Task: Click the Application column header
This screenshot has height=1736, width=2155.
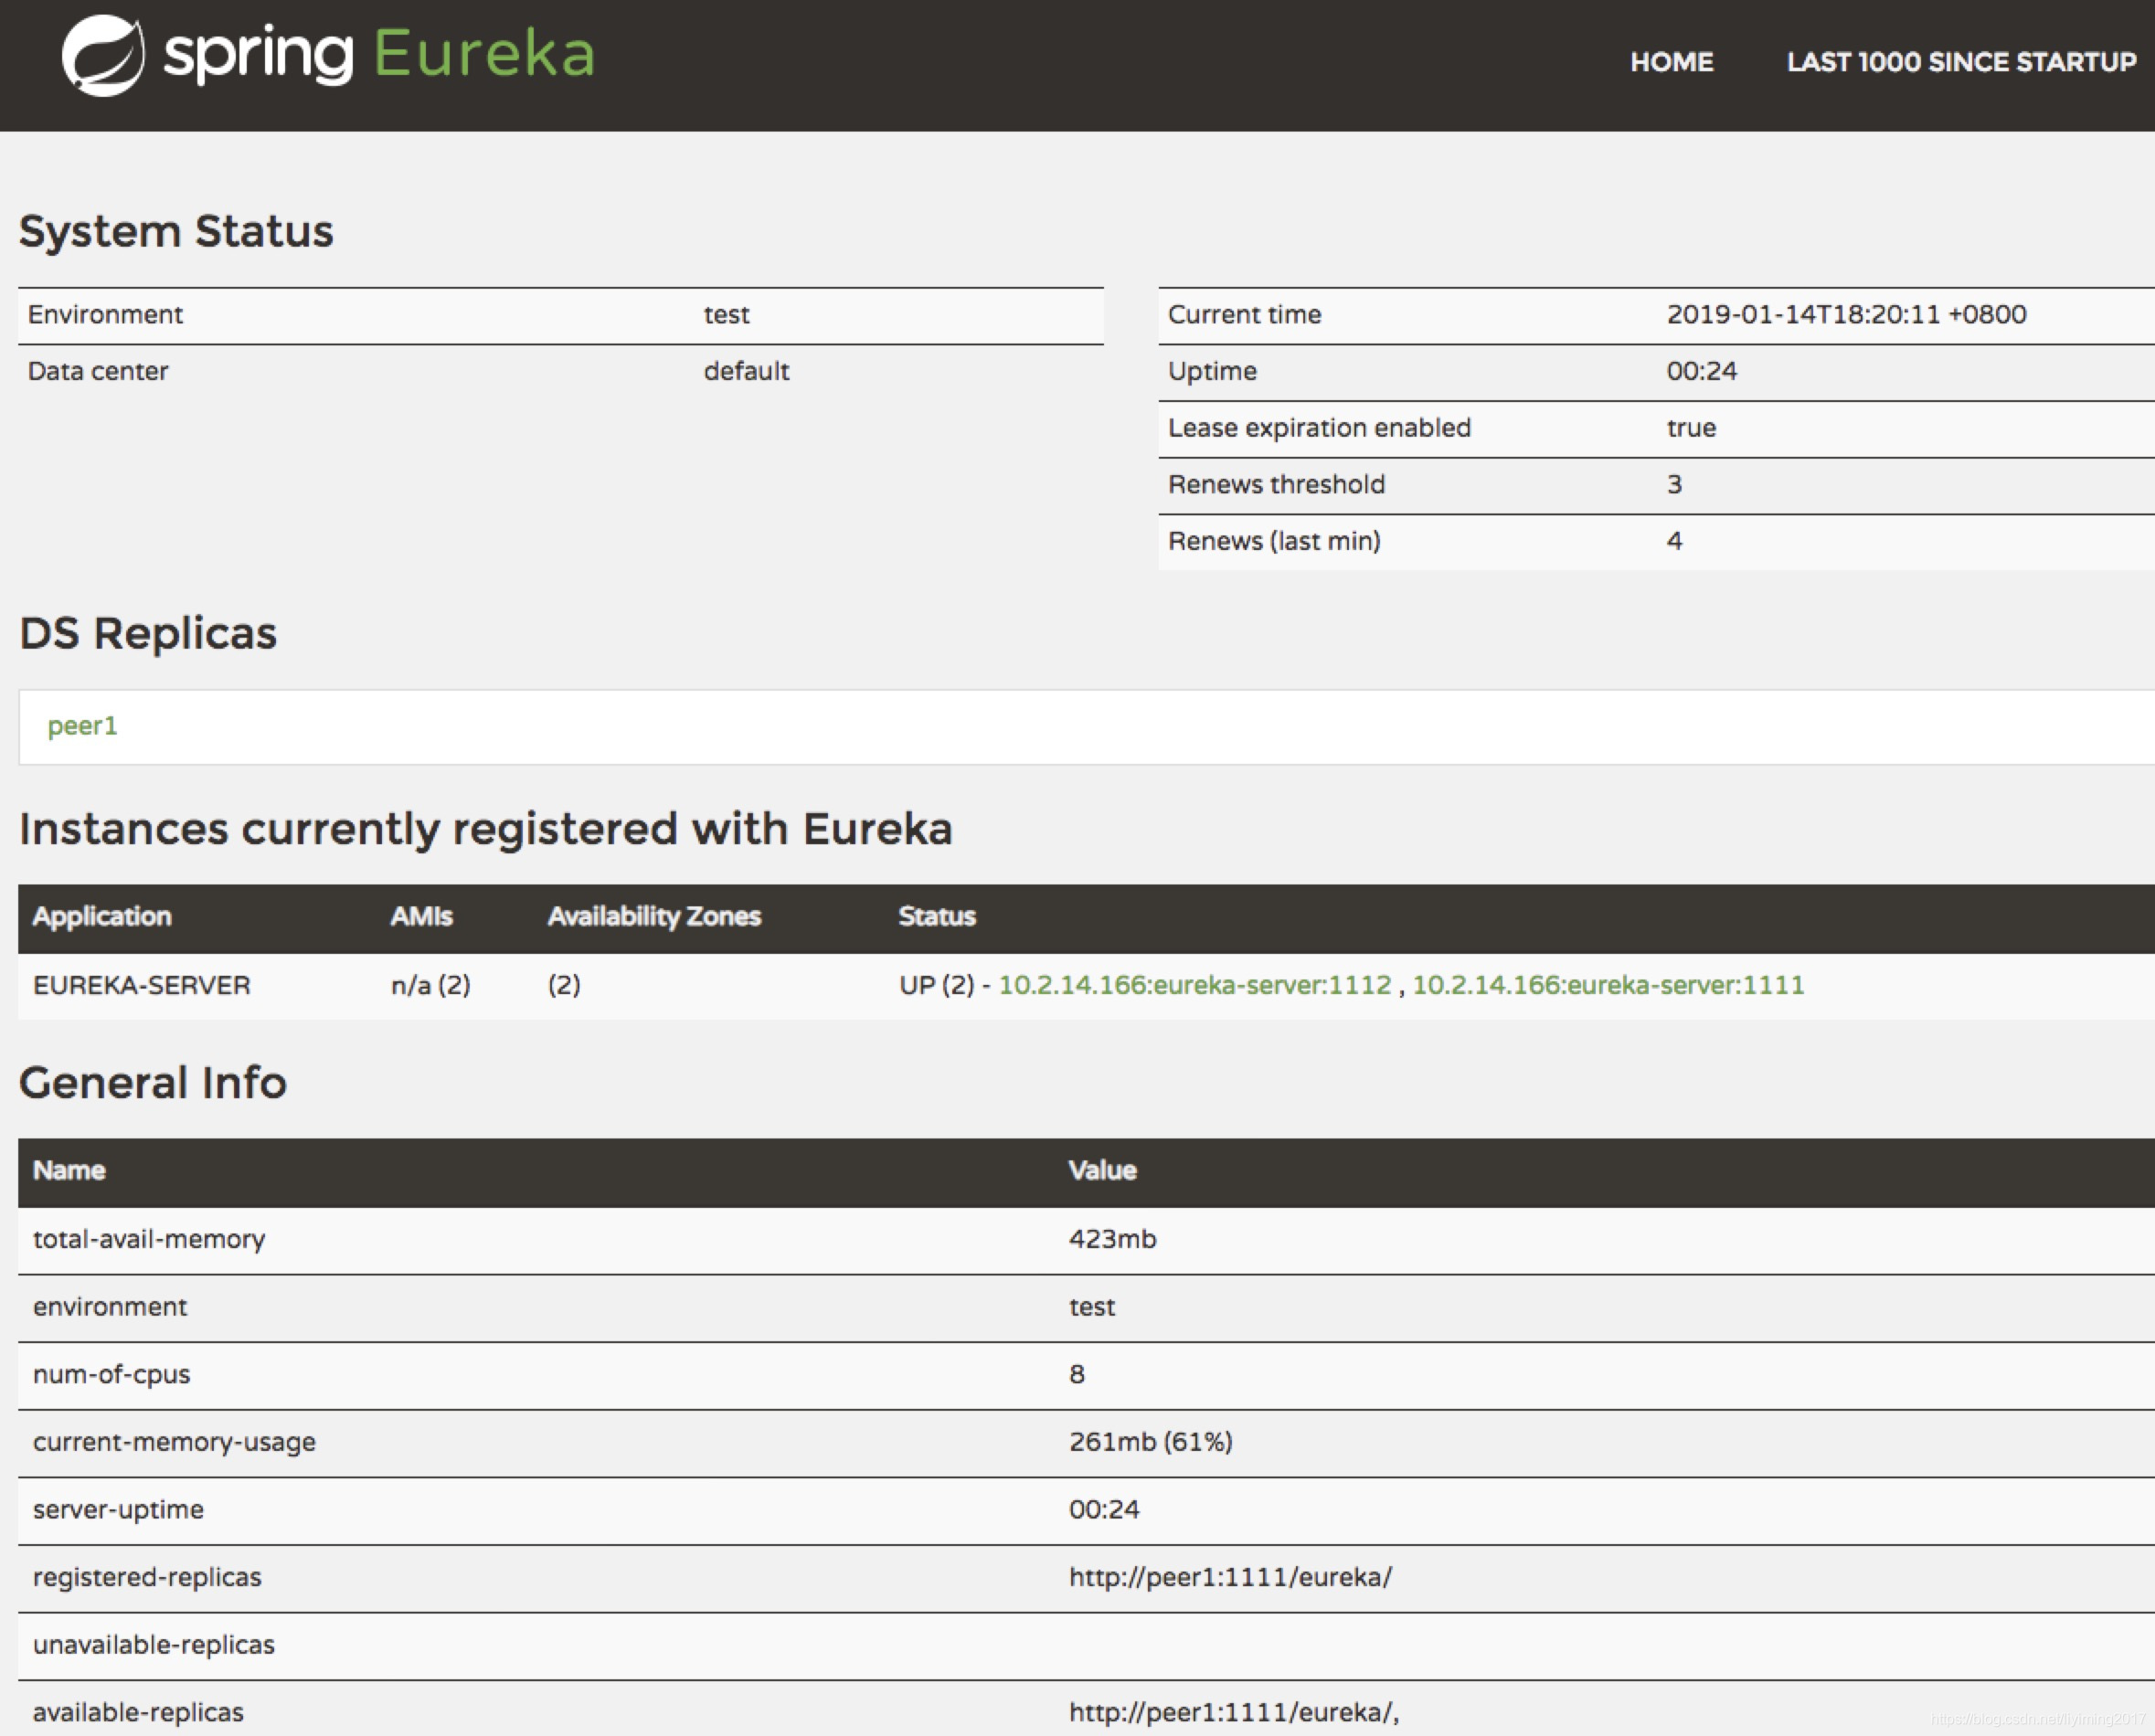Action: tap(102, 916)
